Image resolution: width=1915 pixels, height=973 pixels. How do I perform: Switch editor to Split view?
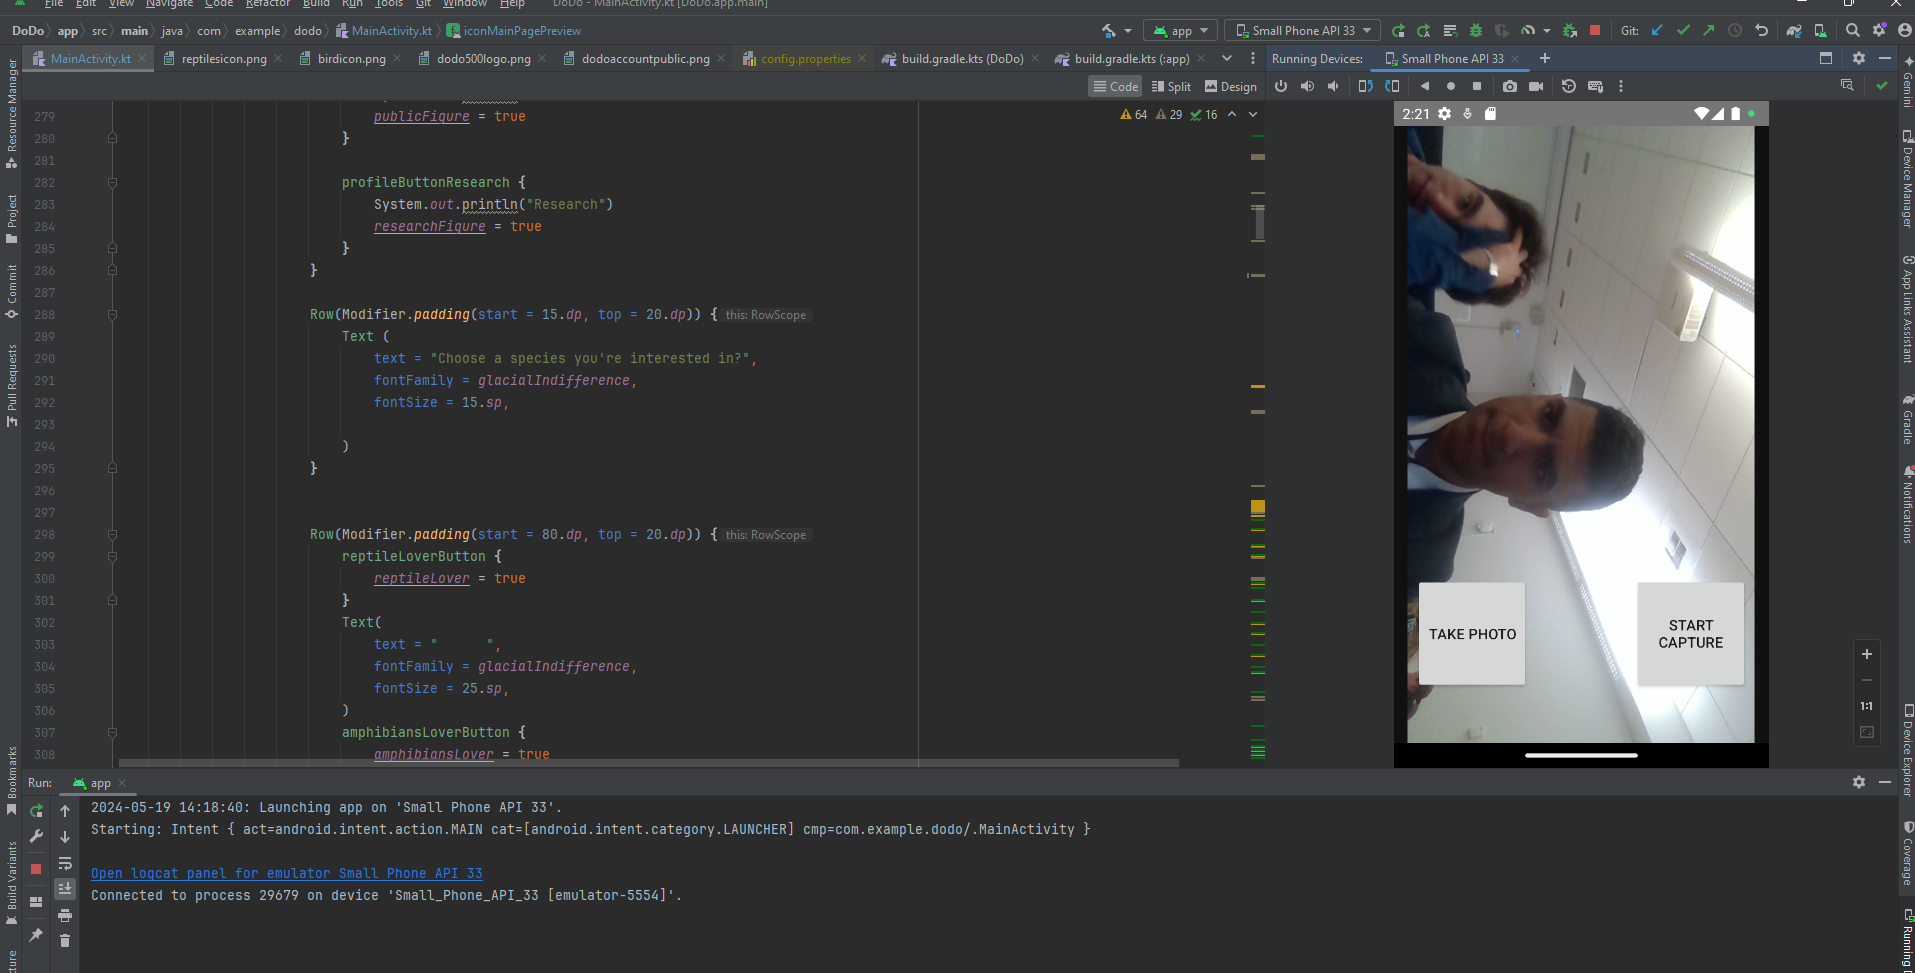[x=1171, y=87]
